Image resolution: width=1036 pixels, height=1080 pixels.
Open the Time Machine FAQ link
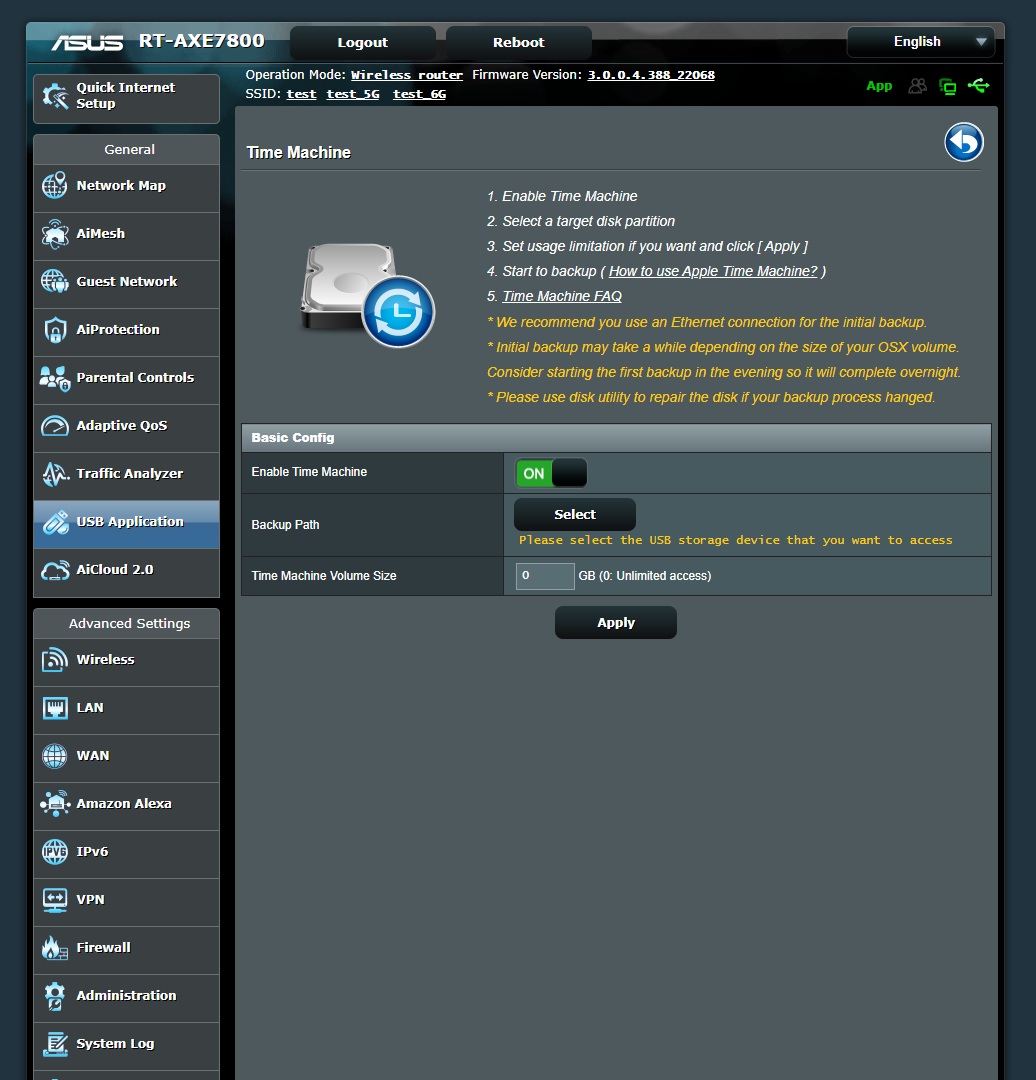pos(562,296)
